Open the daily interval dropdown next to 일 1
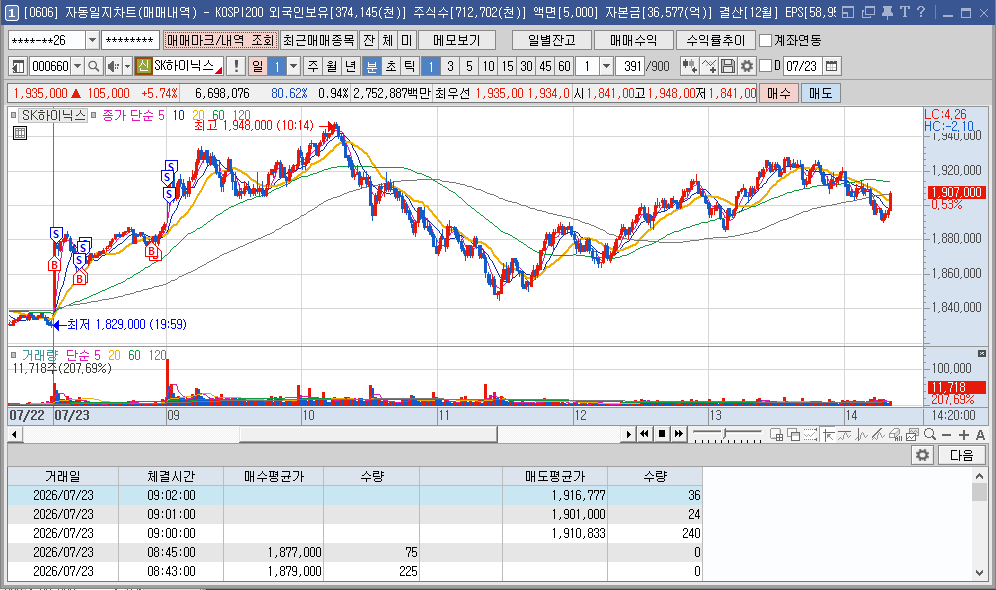The width and height of the screenshot is (996, 590). pos(293,66)
